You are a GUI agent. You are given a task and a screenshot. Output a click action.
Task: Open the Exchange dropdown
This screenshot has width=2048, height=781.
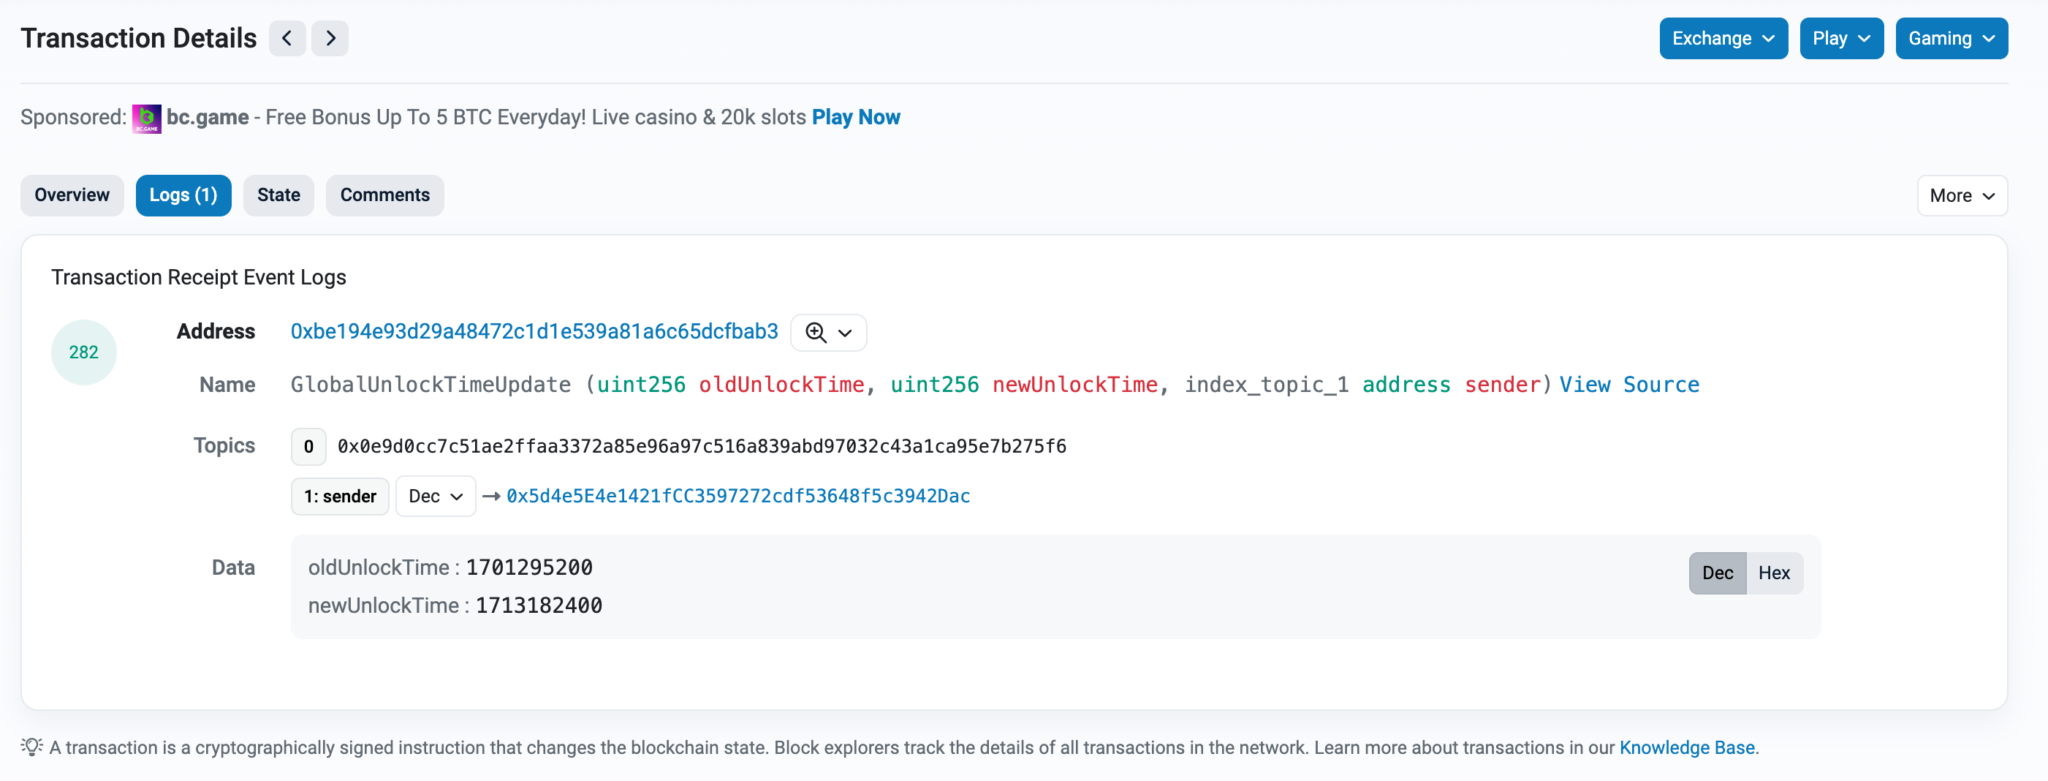[x=1723, y=39]
